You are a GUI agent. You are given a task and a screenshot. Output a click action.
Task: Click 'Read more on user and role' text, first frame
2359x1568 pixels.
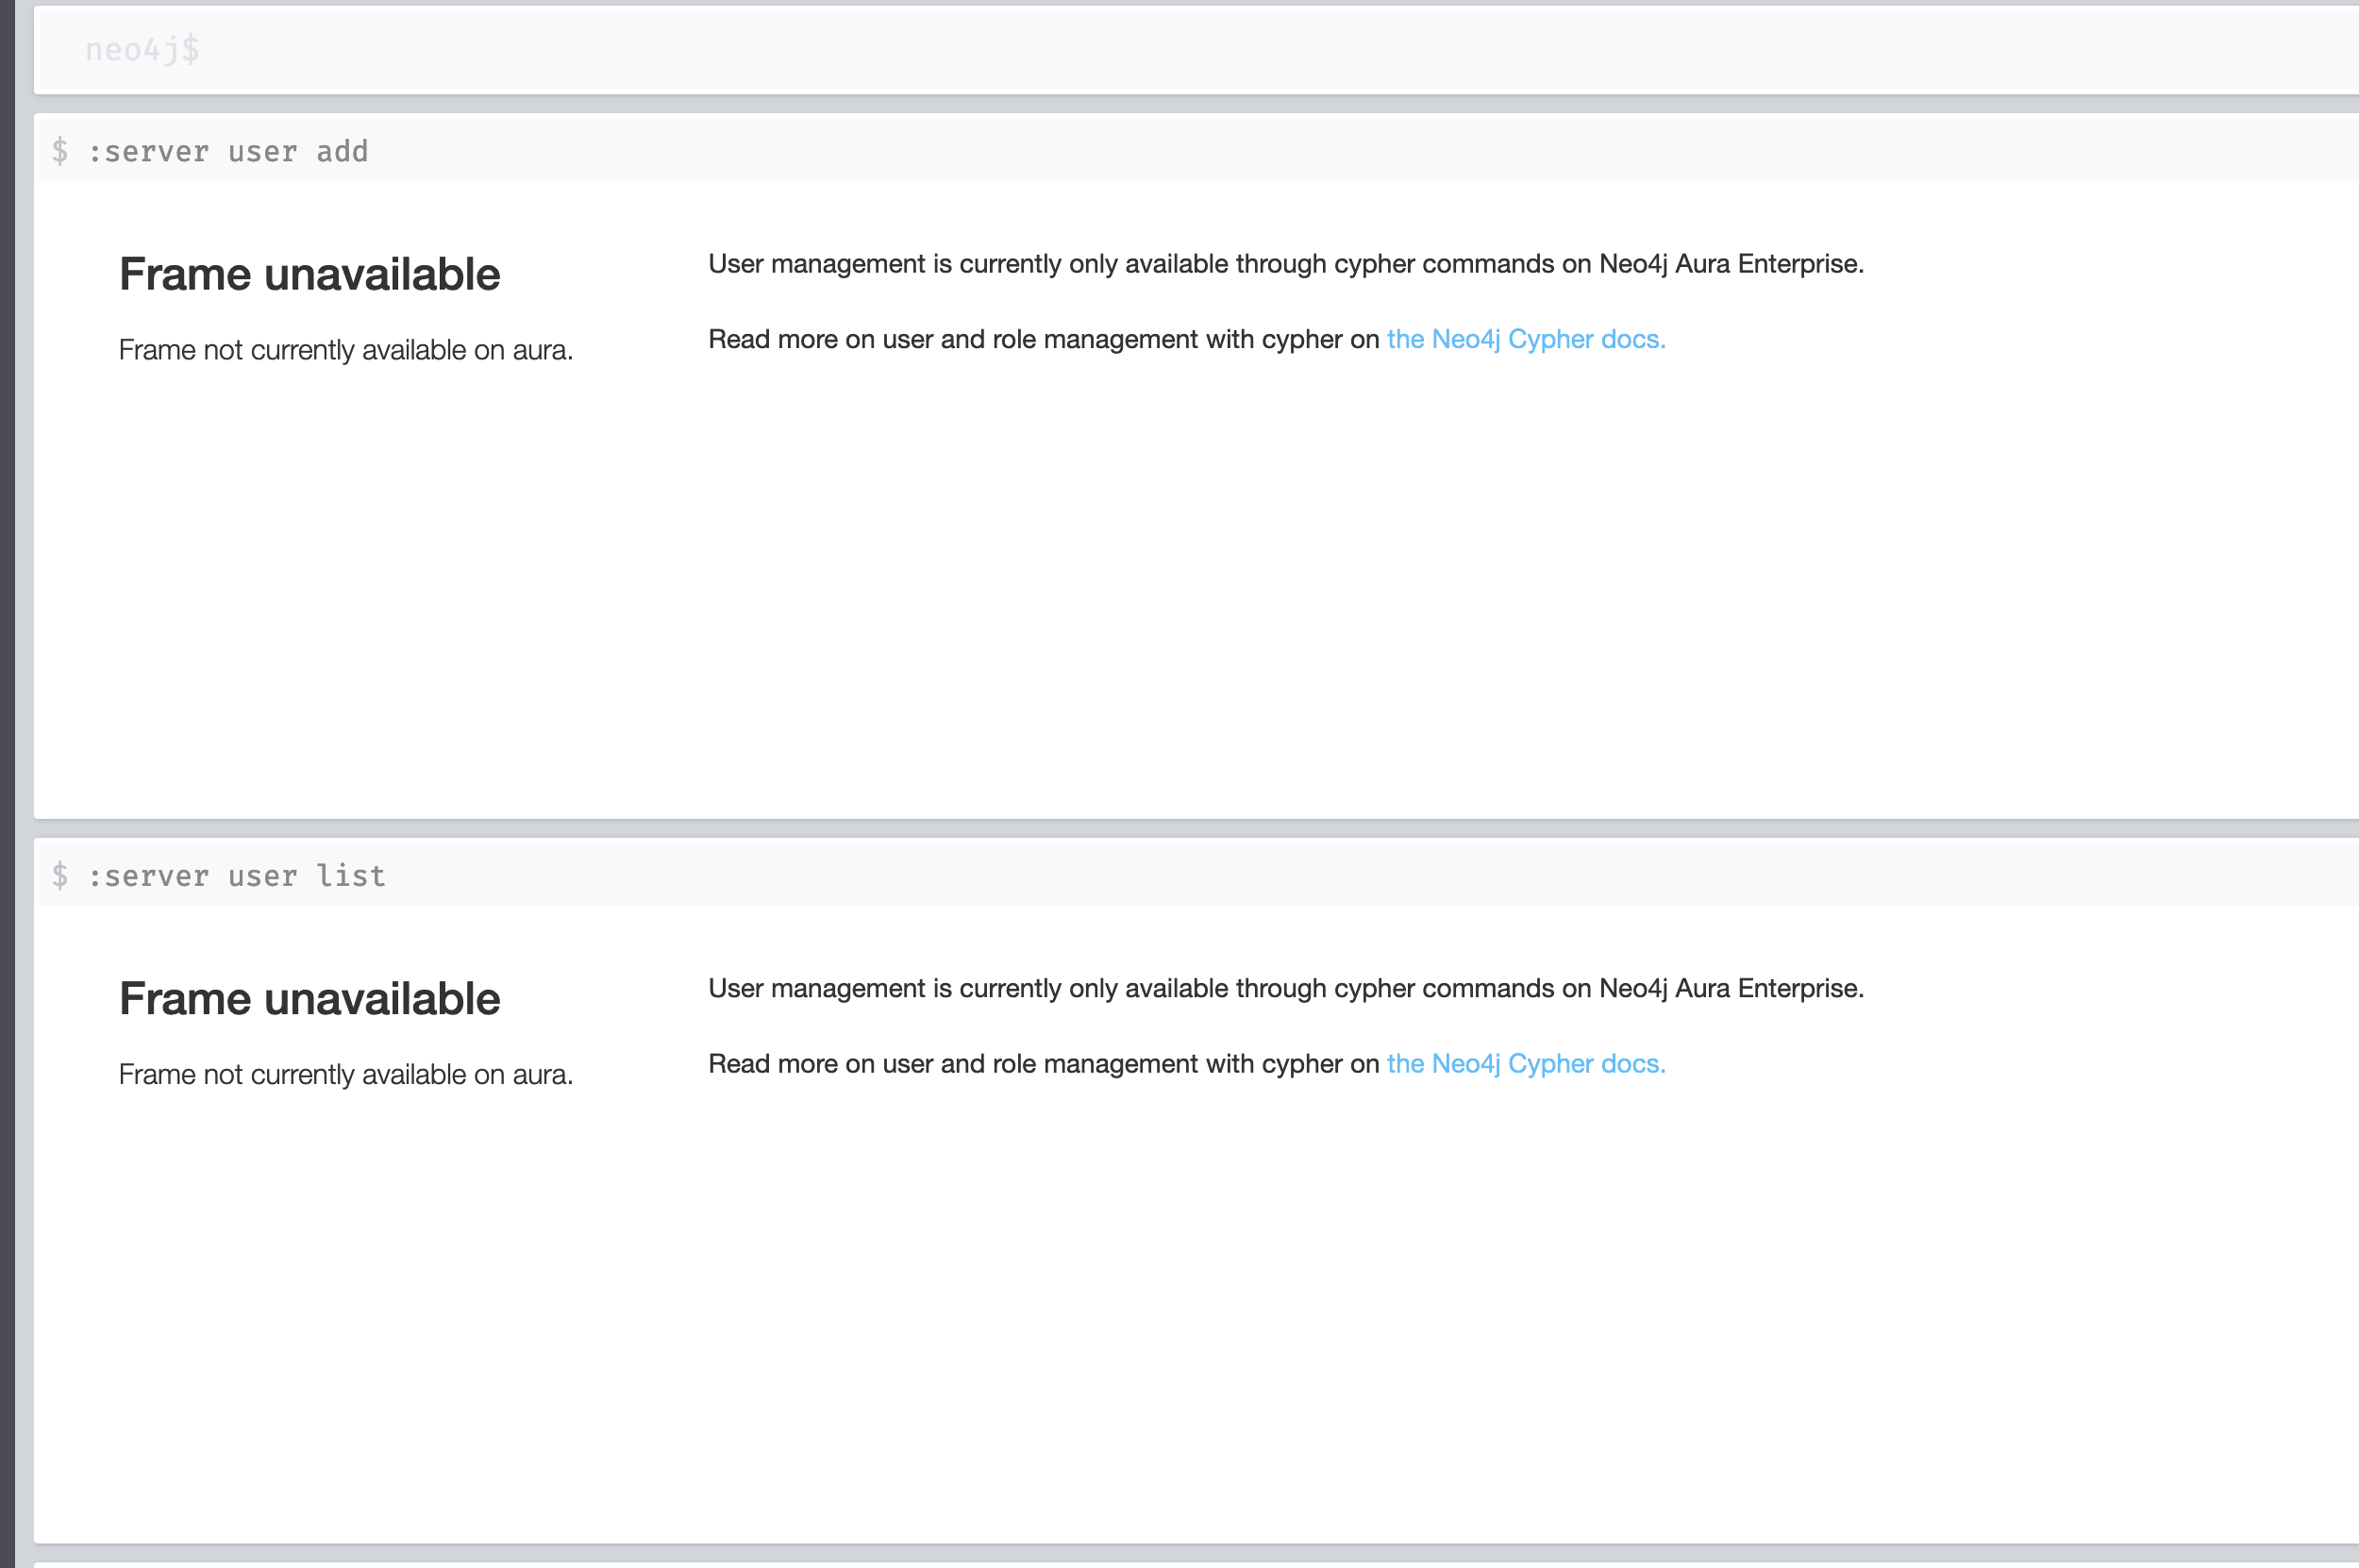[x=1043, y=340]
